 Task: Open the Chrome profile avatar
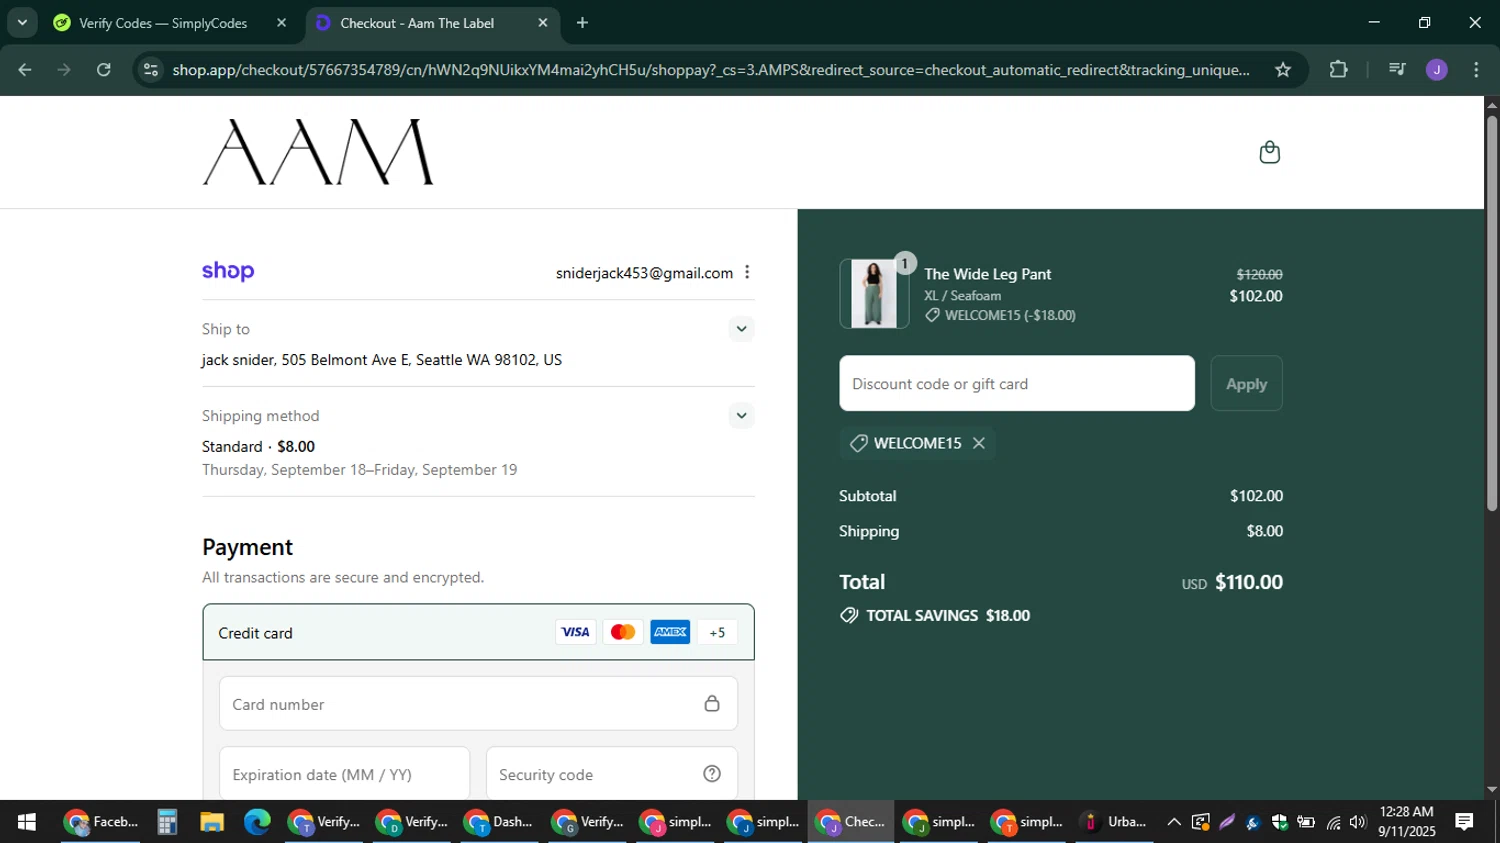tap(1437, 70)
